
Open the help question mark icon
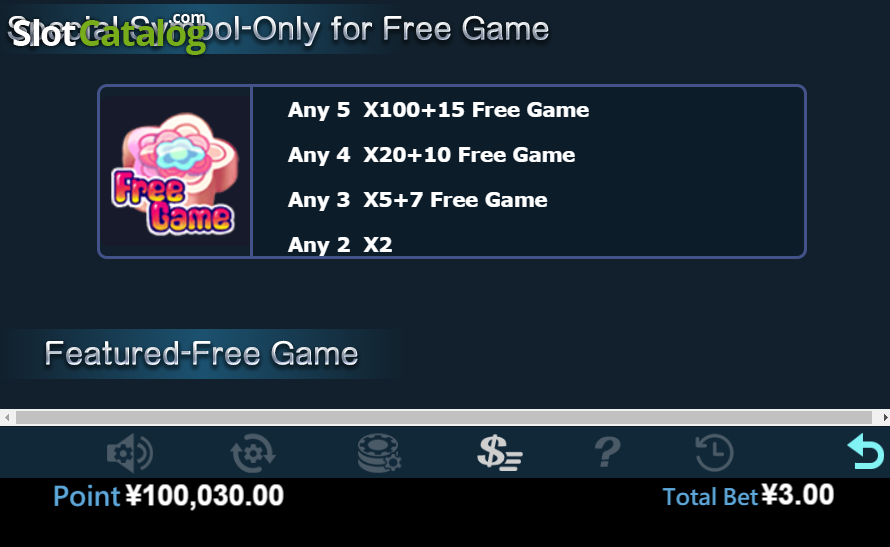pos(607,452)
